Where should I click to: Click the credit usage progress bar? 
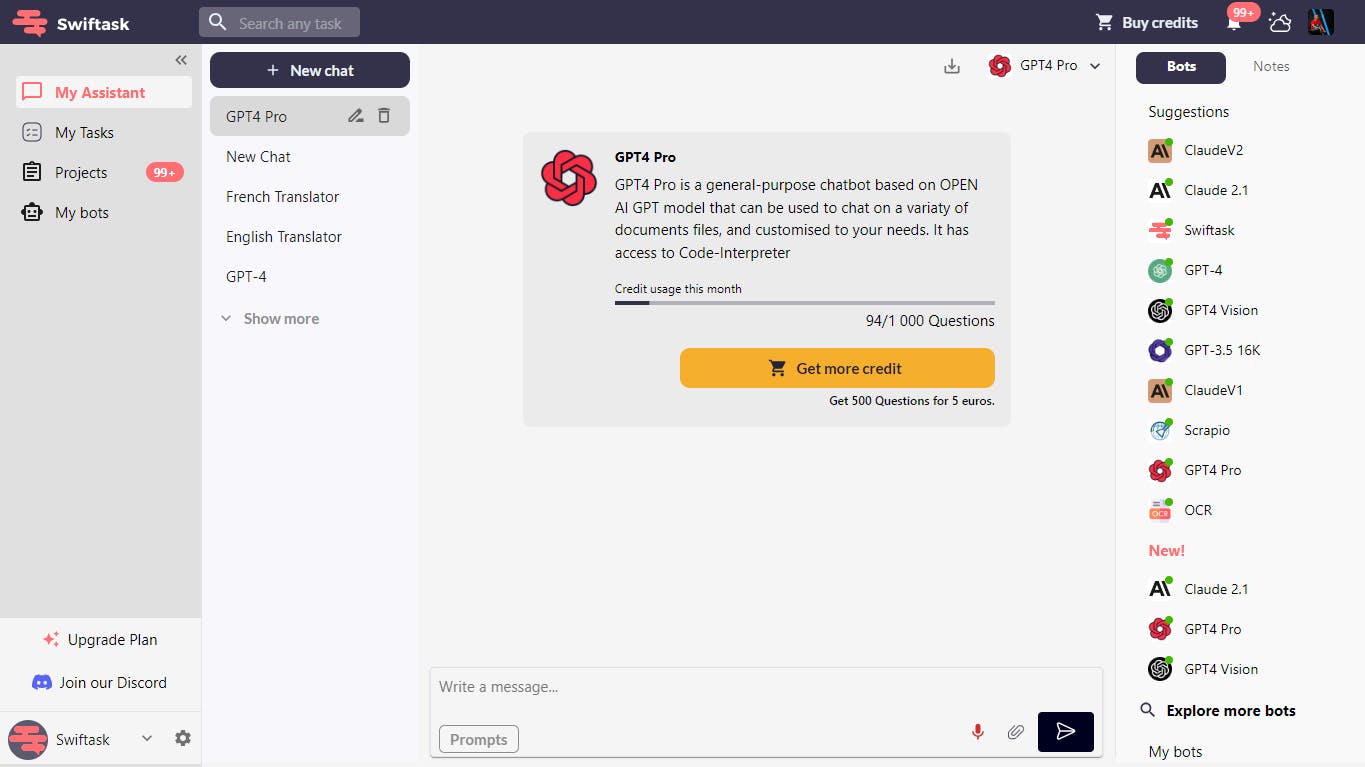(804, 302)
